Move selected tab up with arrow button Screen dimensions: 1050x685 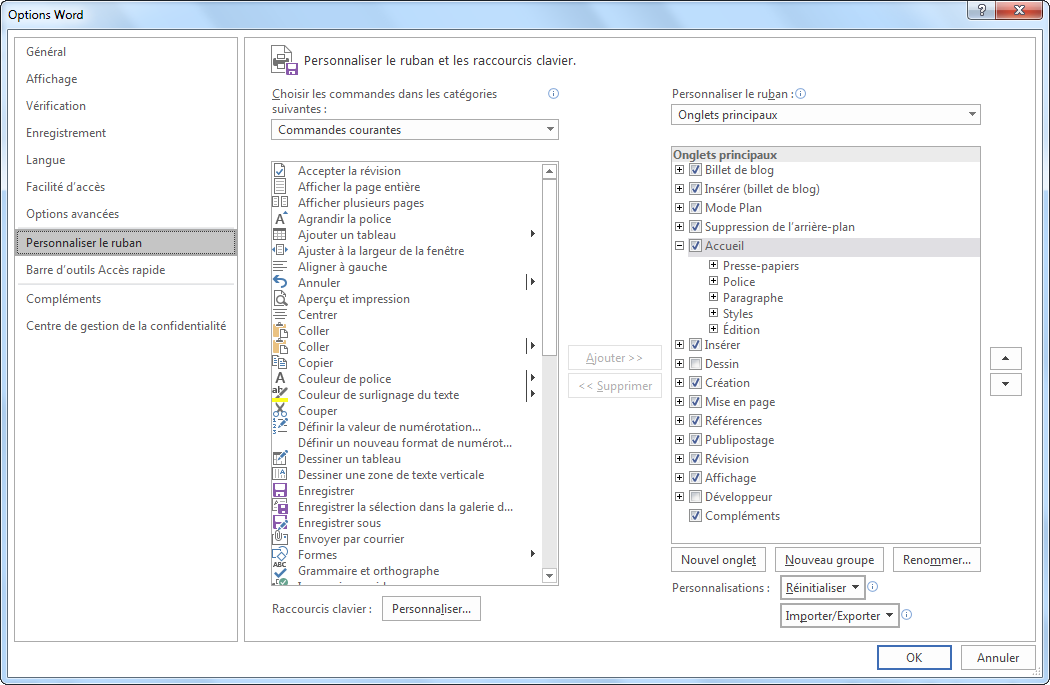pos(1006,358)
